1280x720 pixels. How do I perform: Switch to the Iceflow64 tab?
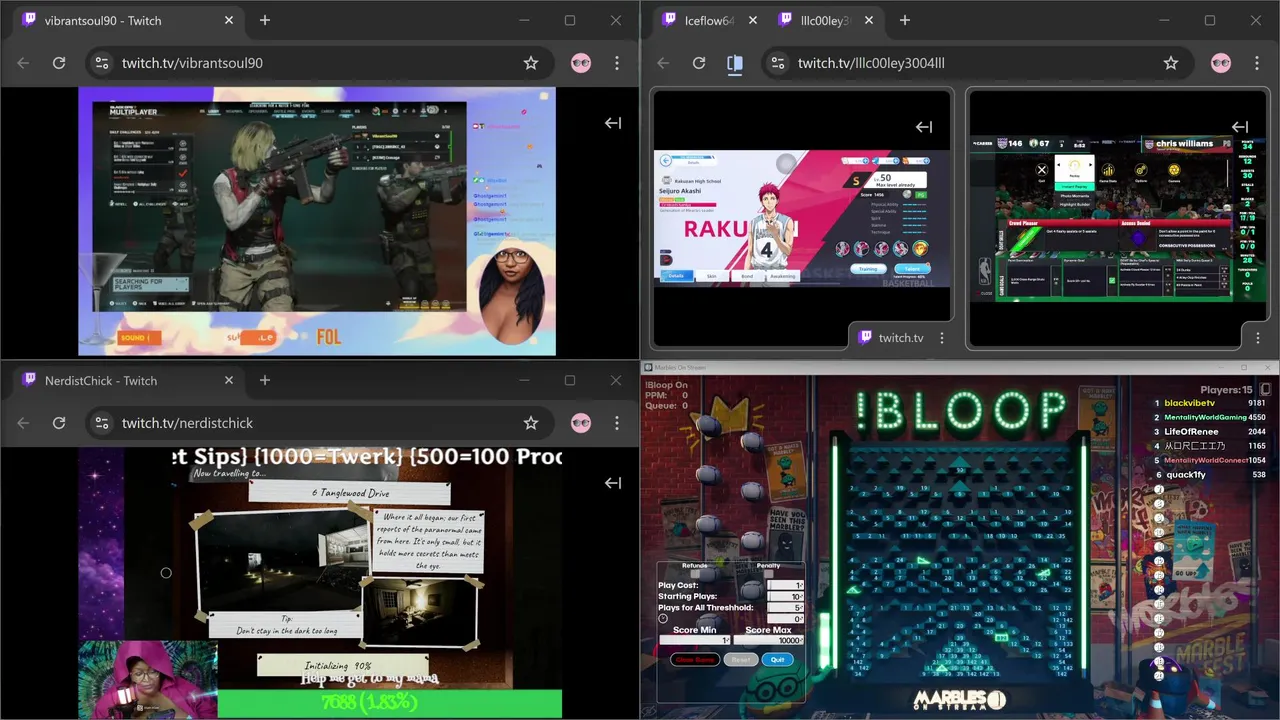click(708, 20)
